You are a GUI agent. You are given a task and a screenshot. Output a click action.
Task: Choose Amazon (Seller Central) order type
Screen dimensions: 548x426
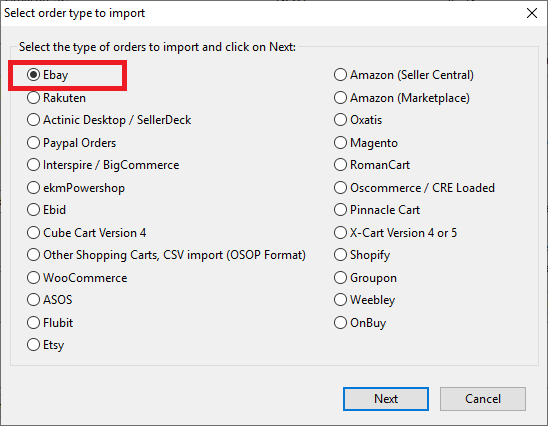404,75
